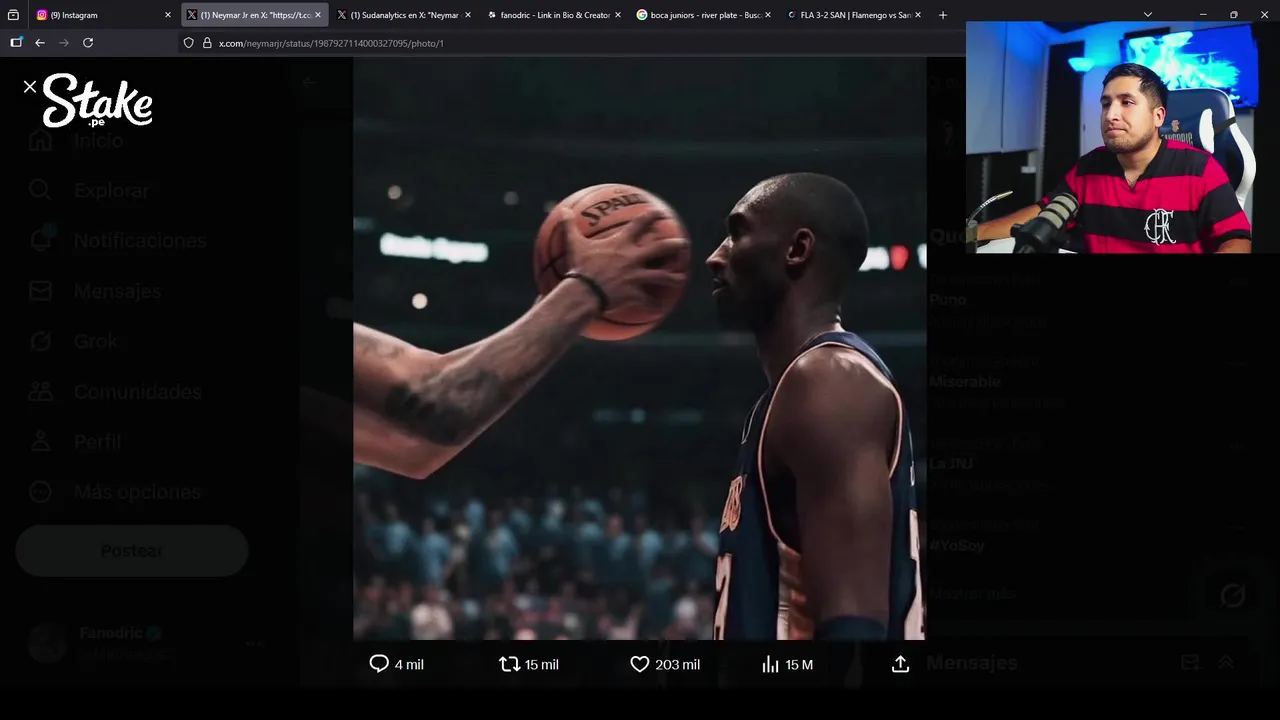
Task: Close the FLA 3-2 SAN Flamengo tab
Action: point(918,15)
